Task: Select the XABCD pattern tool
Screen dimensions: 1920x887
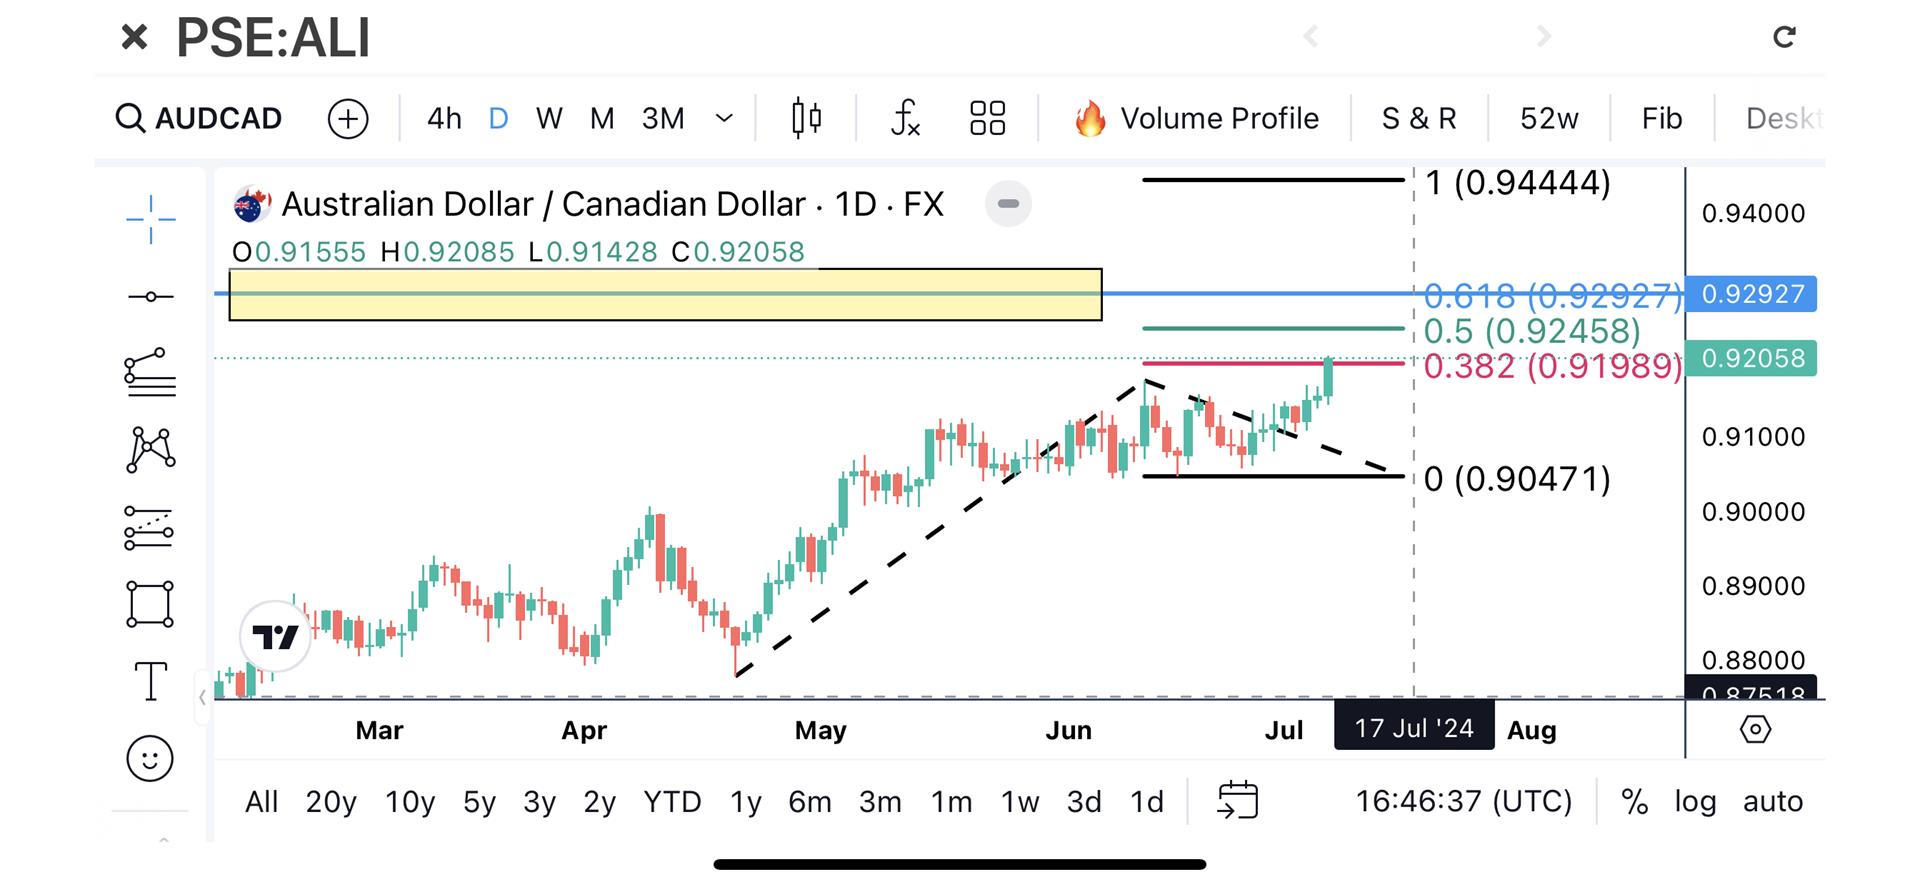Action: click(150, 448)
